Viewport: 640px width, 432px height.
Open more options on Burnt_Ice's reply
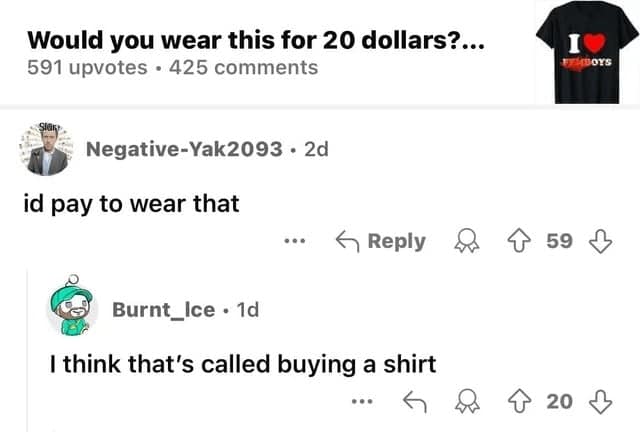362,401
